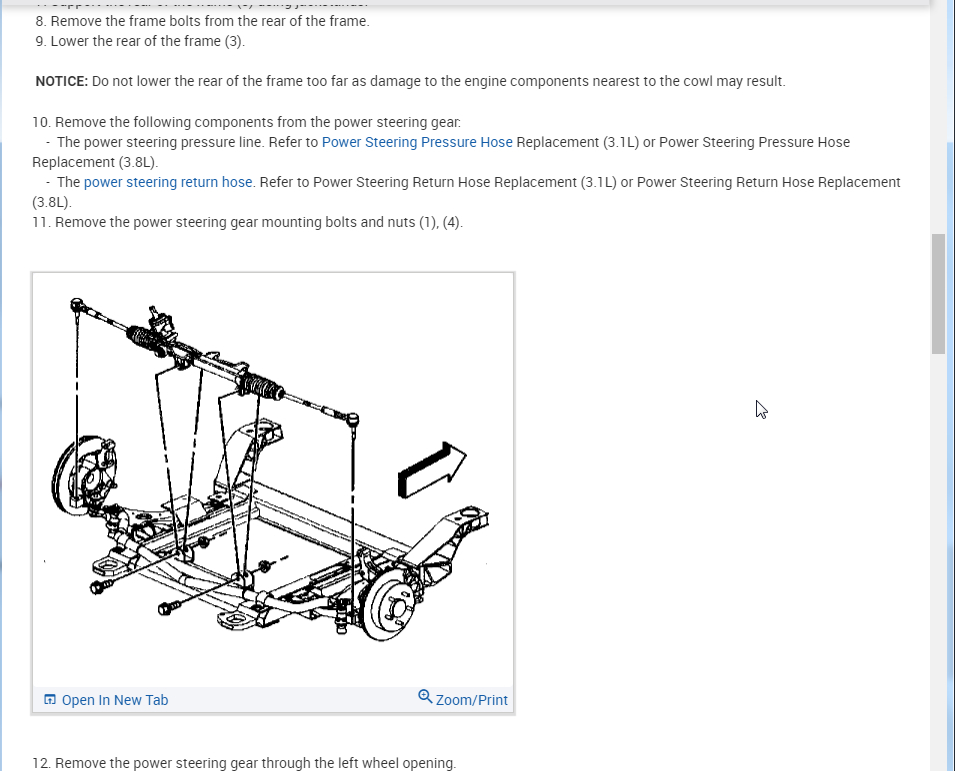Open the power steering return hose link
955x771 pixels.
[167, 182]
